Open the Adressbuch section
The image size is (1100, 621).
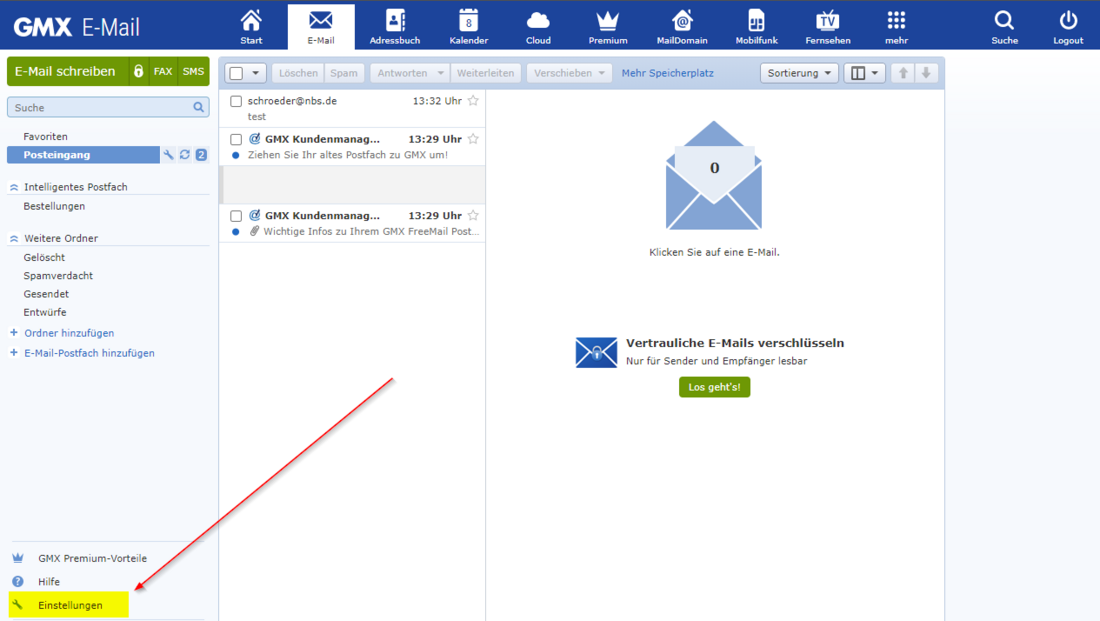[x=395, y=27]
